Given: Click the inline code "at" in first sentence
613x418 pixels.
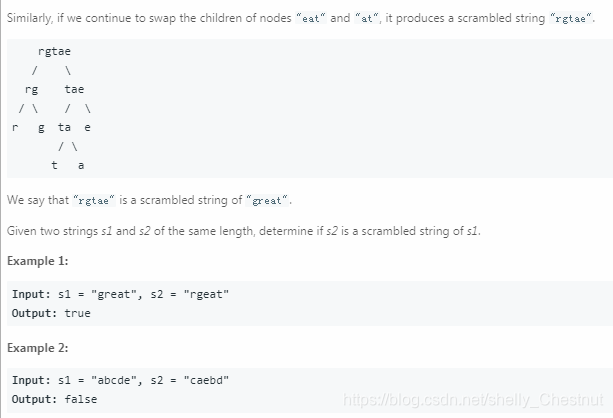Looking at the screenshot, I should coord(366,18).
